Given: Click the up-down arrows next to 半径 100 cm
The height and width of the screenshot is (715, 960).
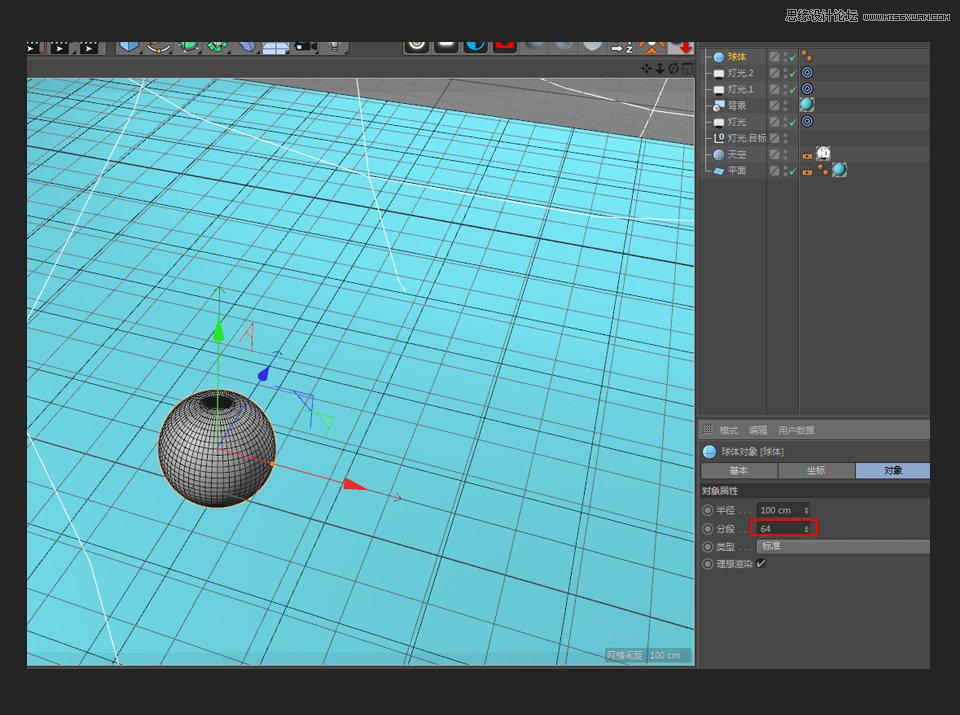Looking at the screenshot, I should 806,510.
